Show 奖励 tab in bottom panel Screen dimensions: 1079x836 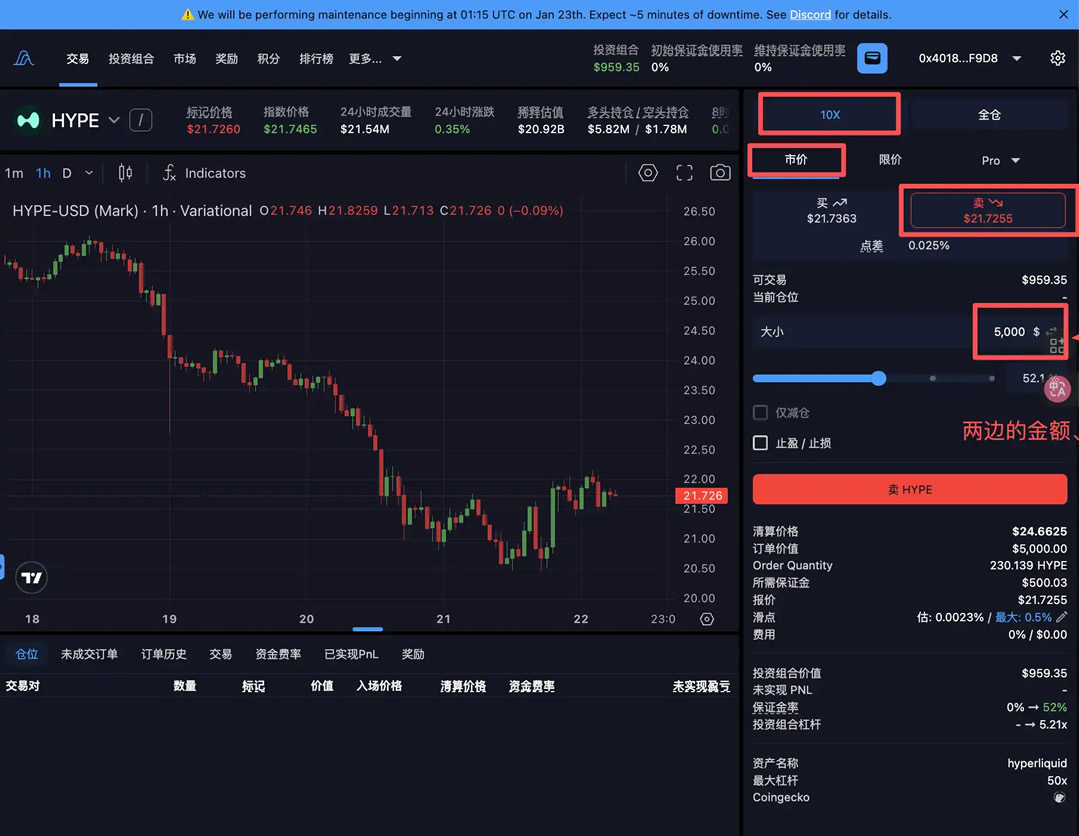(413, 654)
